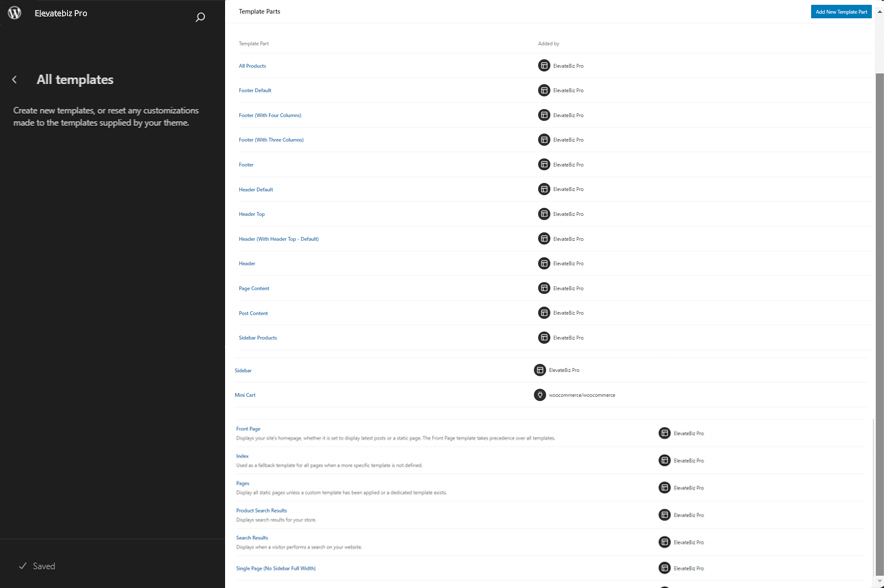Open the Product Search Results template
The width and height of the screenshot is (884, 588).
(x=261, y=510)
